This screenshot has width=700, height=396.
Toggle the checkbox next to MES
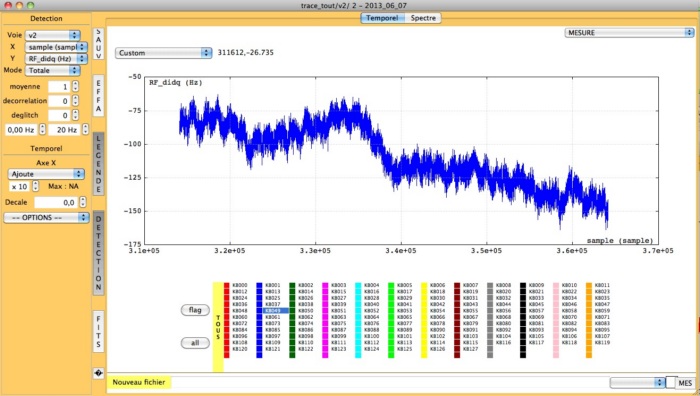tap(671, 383)
